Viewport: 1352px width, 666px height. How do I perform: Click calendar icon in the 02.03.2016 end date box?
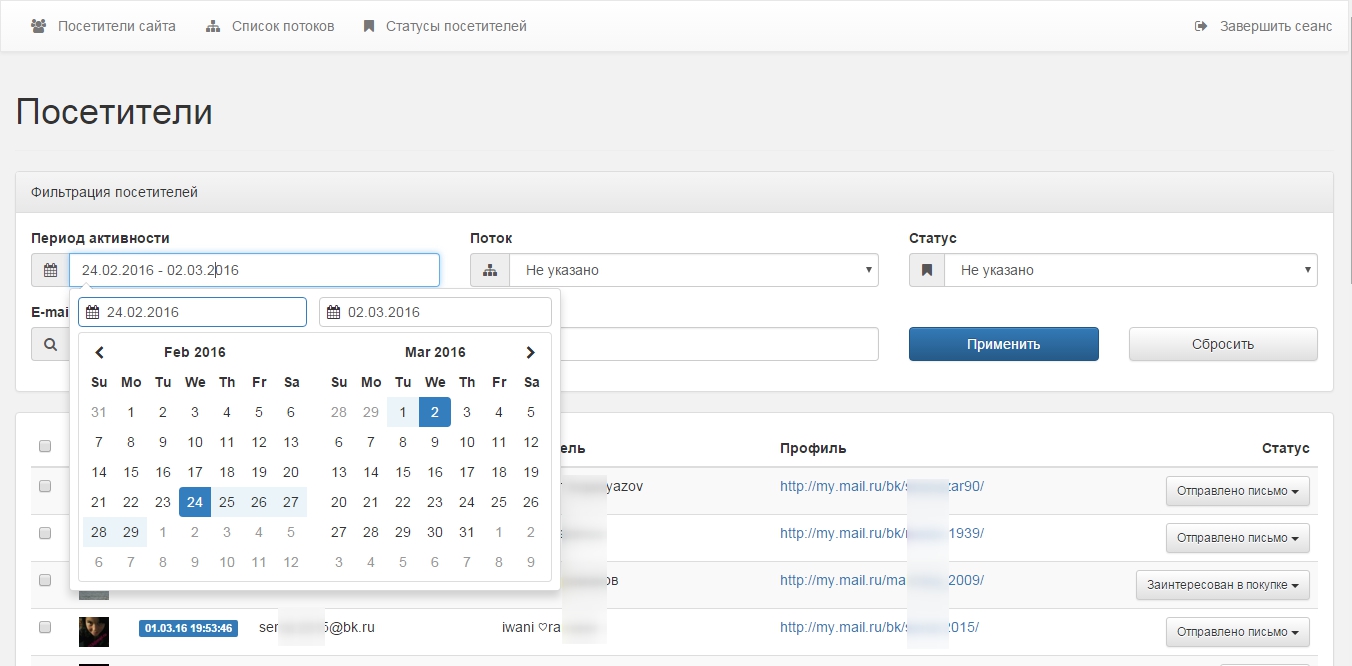[x=334, y=312]
